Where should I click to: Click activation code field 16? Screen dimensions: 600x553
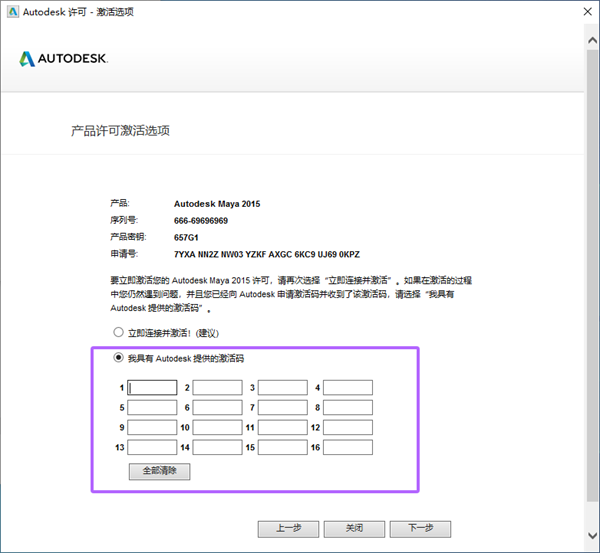coord(347,448)
